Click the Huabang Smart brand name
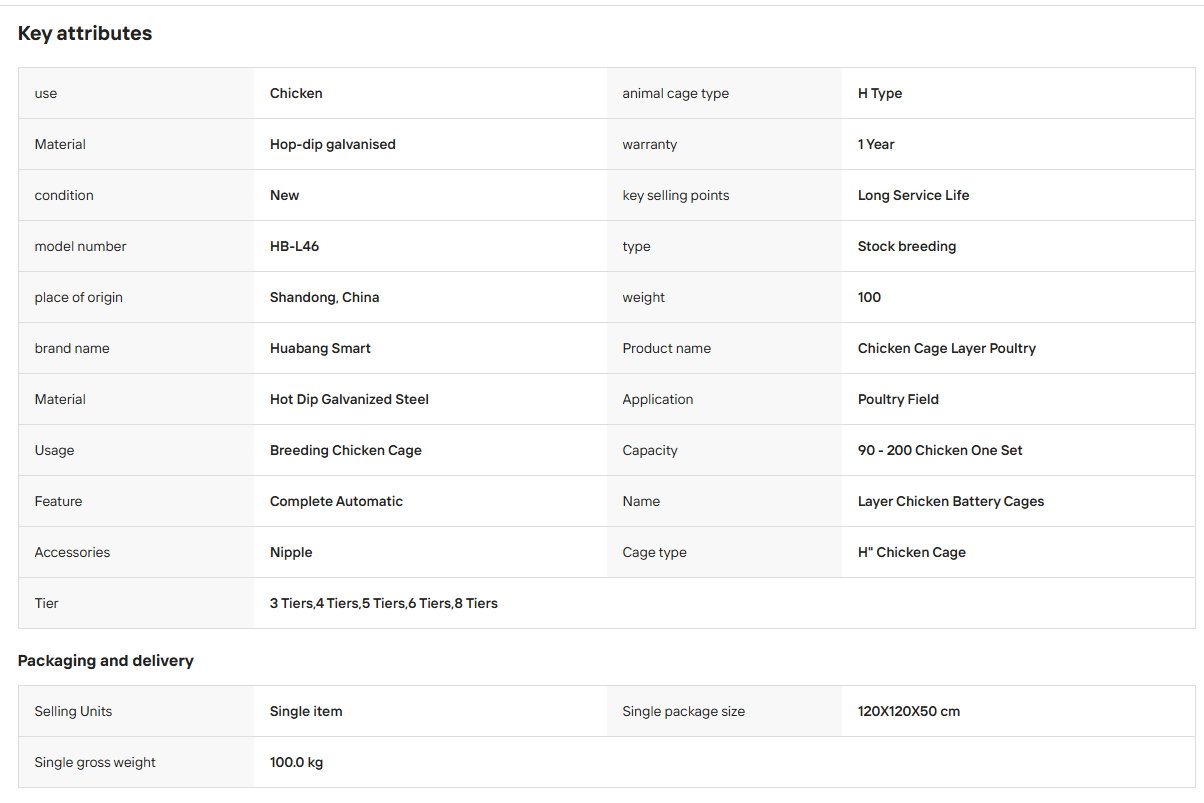The height and width of the screenshot is (803, 1204). point(320,348)
